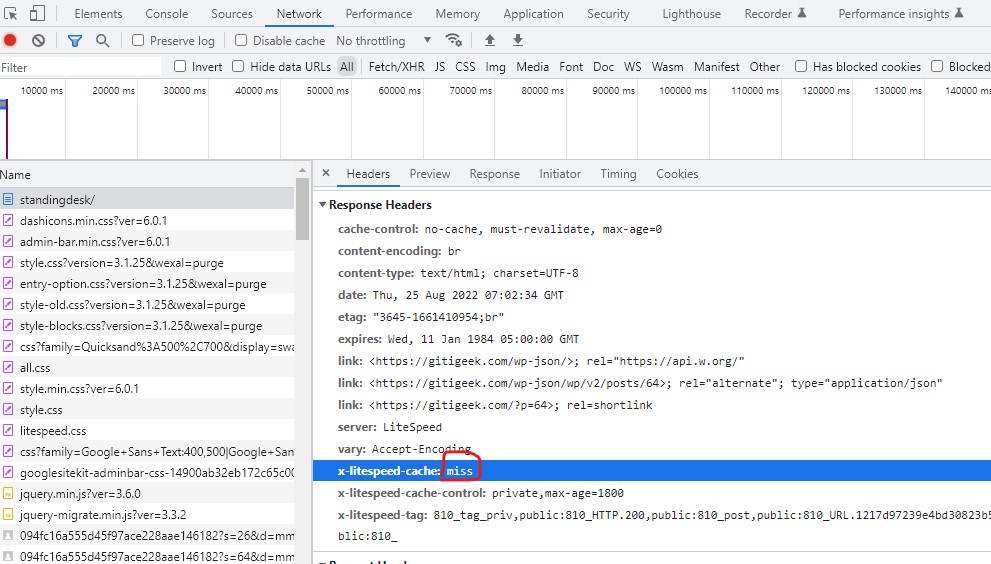Close the request details pane
Image resolution: width=991 pixels, height=564 pixels.
(326, 174)
